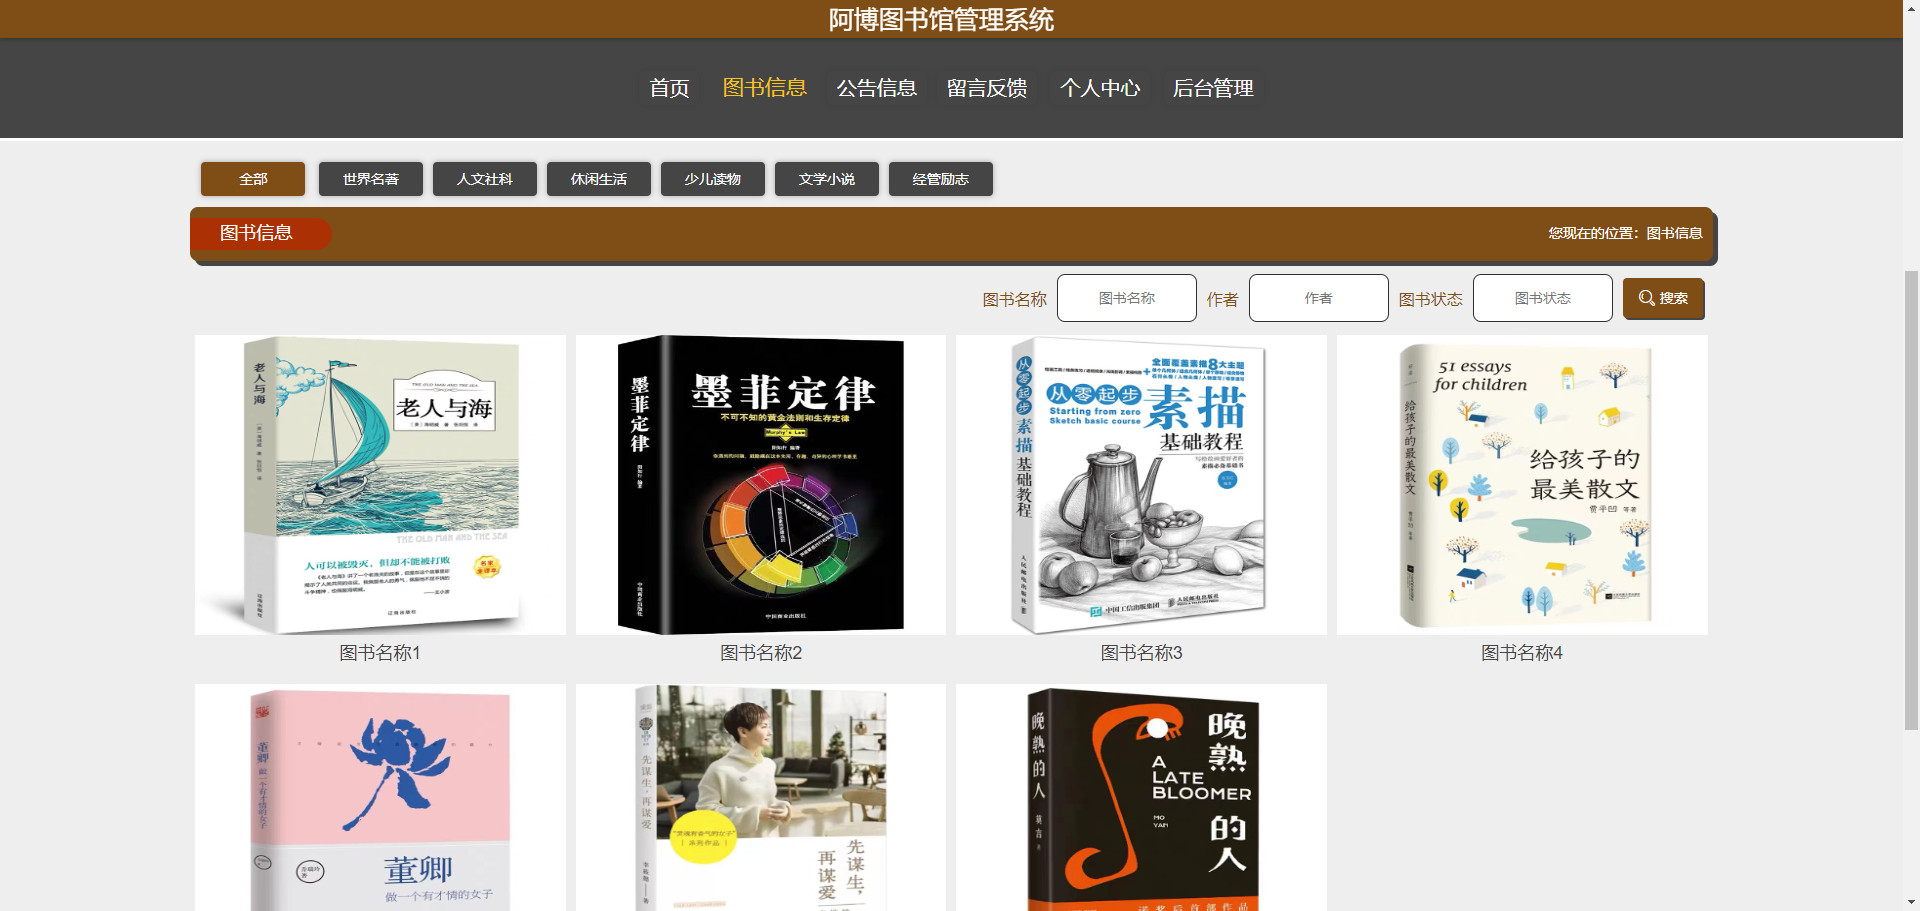The width and height of the screenshot is (1920, 911).
Task: Open the 素描基础教程 book cover
Action: pyautogui.click(x=1141, y=485)
